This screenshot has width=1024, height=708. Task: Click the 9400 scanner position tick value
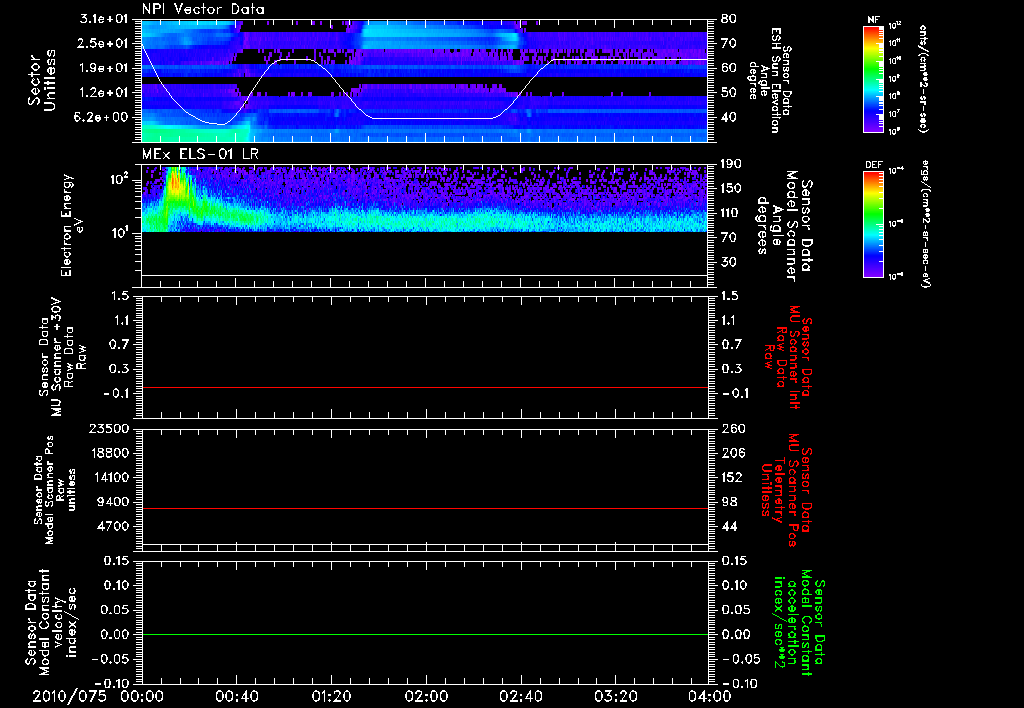point(112,502)
